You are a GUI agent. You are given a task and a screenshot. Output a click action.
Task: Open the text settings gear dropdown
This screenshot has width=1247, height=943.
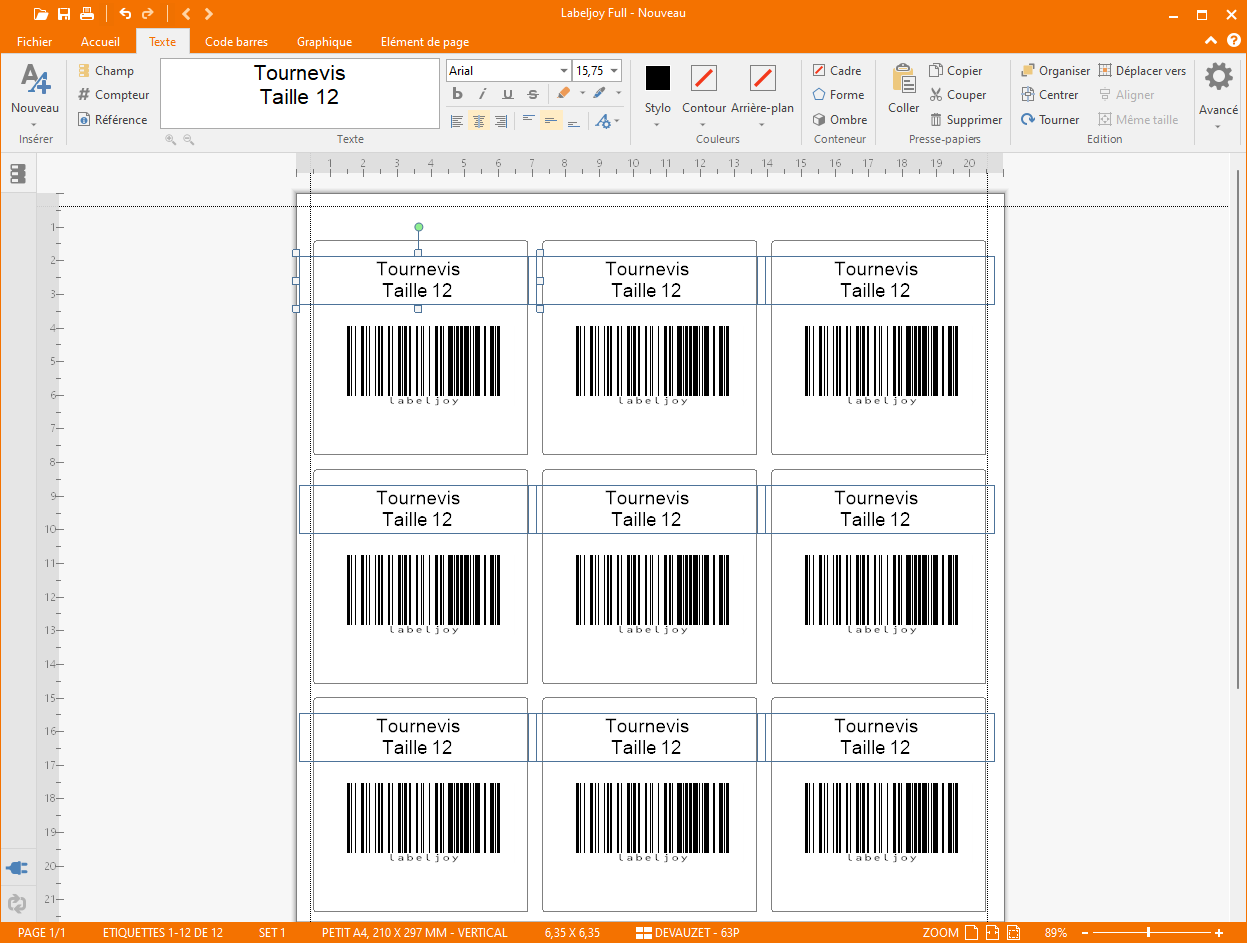606,121
